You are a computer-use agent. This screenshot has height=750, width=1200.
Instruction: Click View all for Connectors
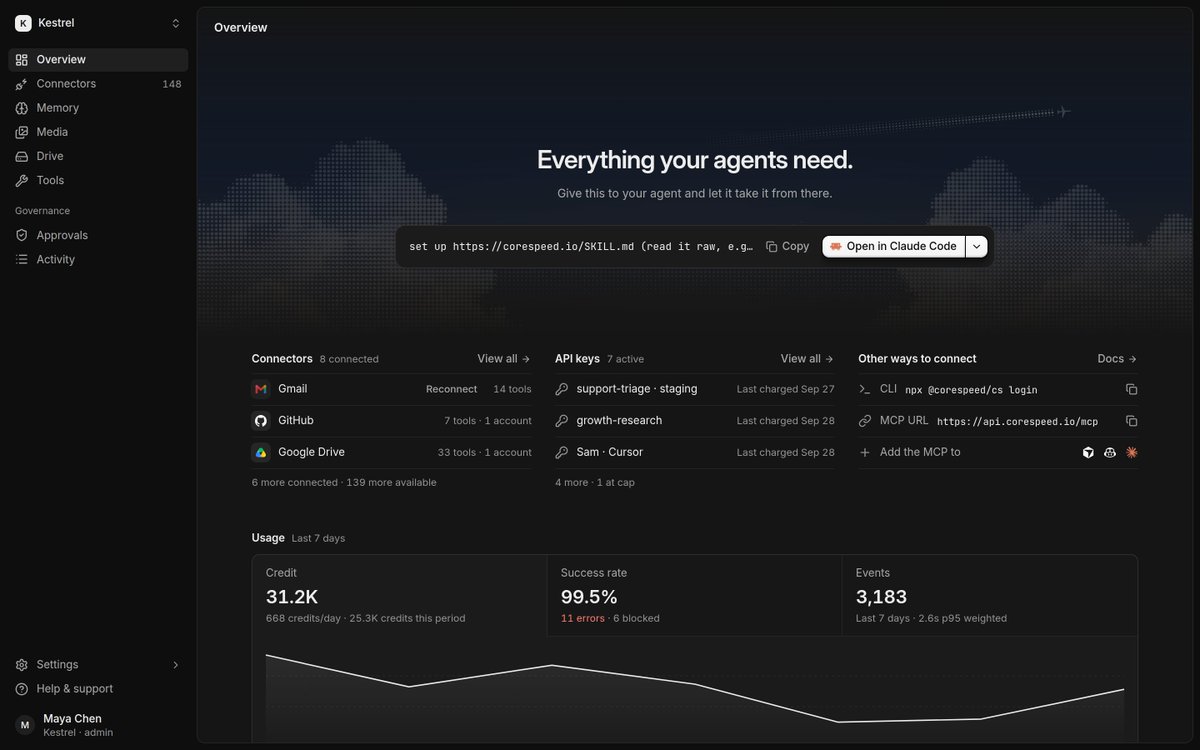point(504,359)
